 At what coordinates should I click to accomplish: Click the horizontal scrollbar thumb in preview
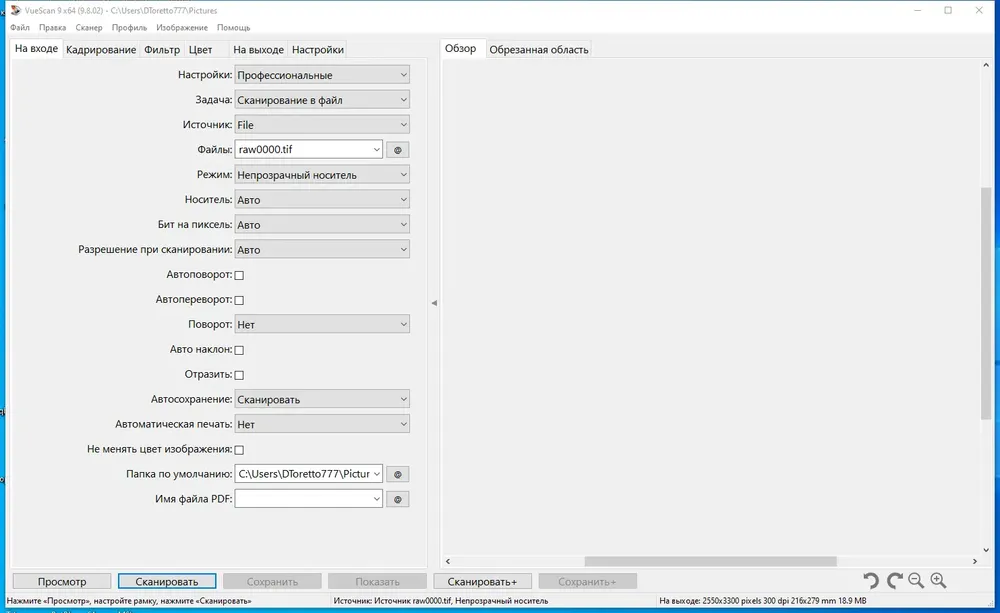[710, 561]
